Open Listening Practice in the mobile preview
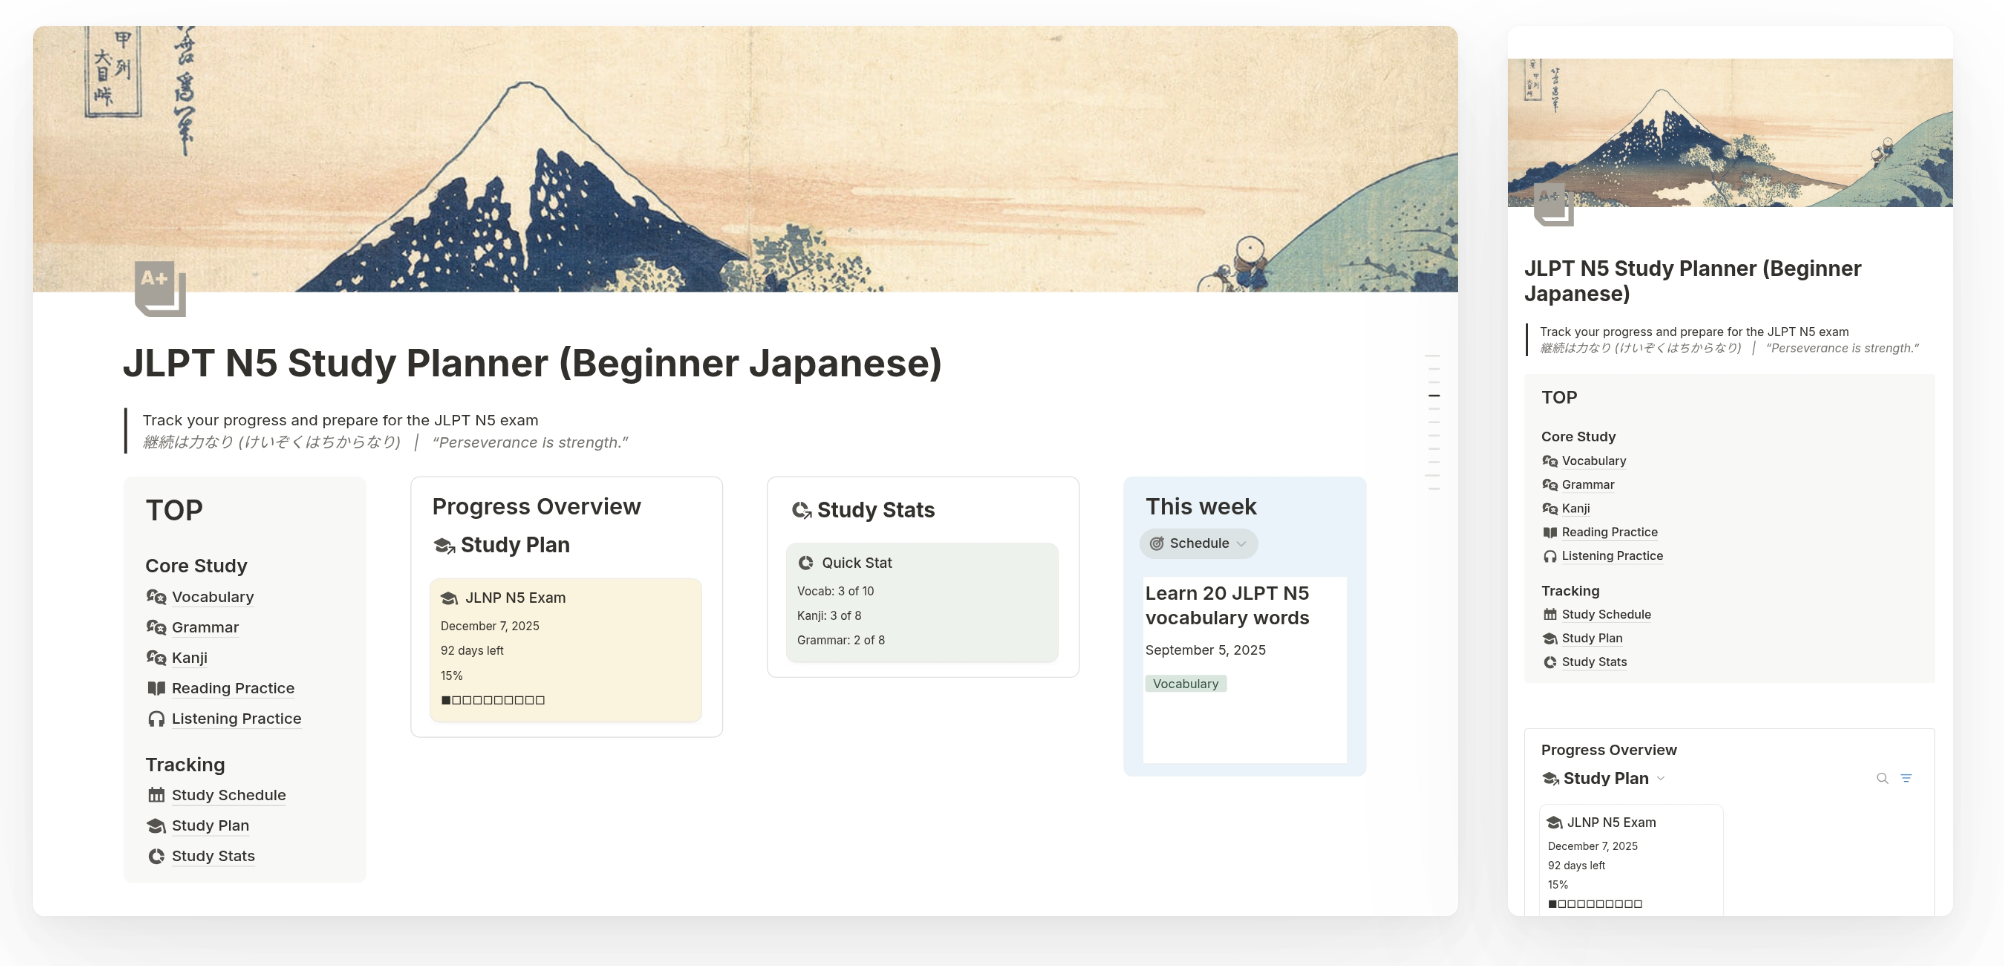2004x966 pixels. pyautogui.click(x=1612, y=556)
